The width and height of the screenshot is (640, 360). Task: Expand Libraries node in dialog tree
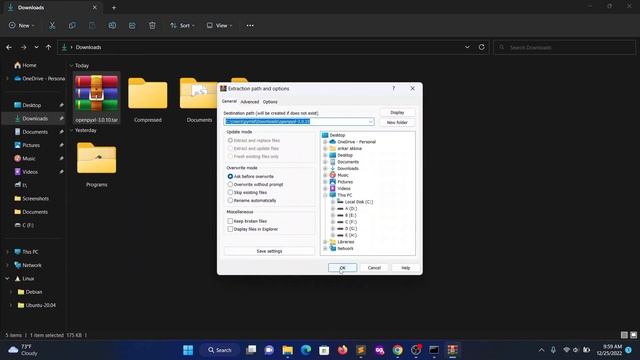point(325,242)
